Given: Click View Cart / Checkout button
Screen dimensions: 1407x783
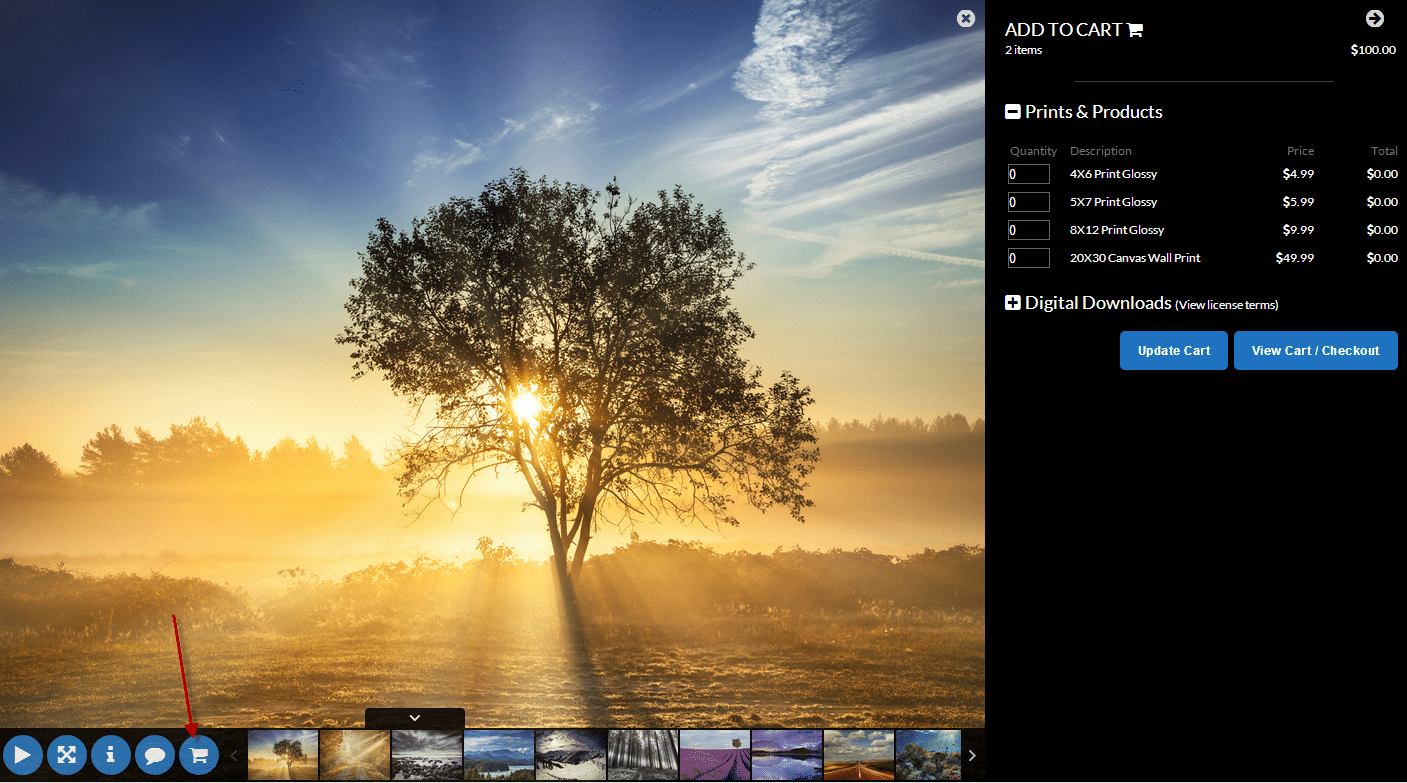Looking at the screenshot, I should point(1316,351).
